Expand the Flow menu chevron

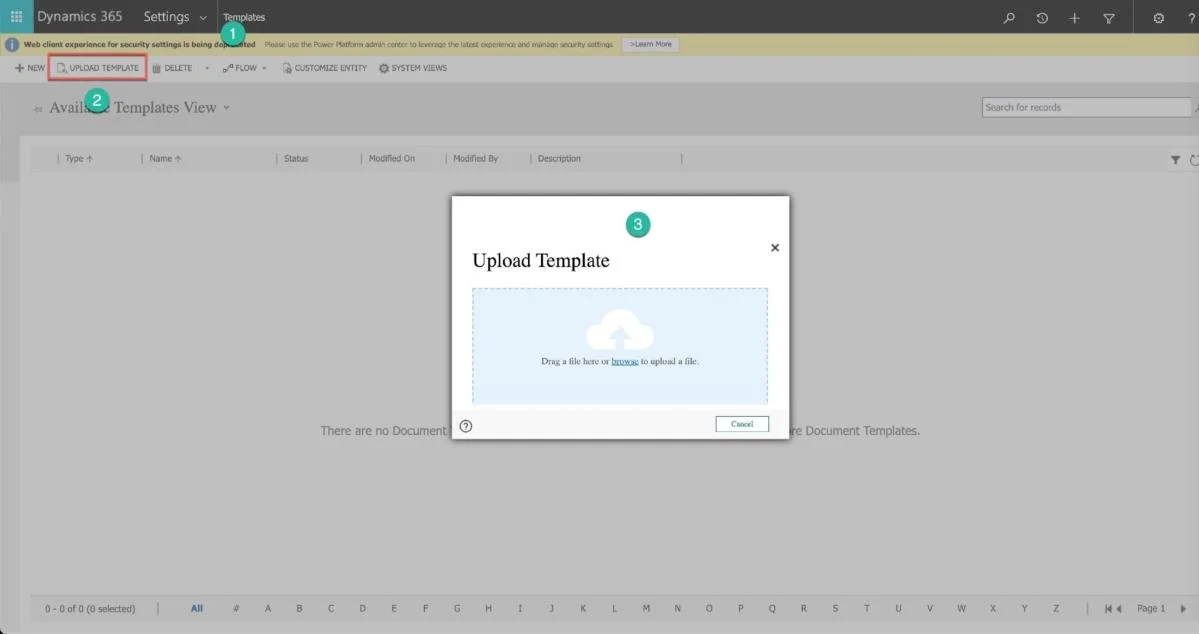click(x=265, y=68)
